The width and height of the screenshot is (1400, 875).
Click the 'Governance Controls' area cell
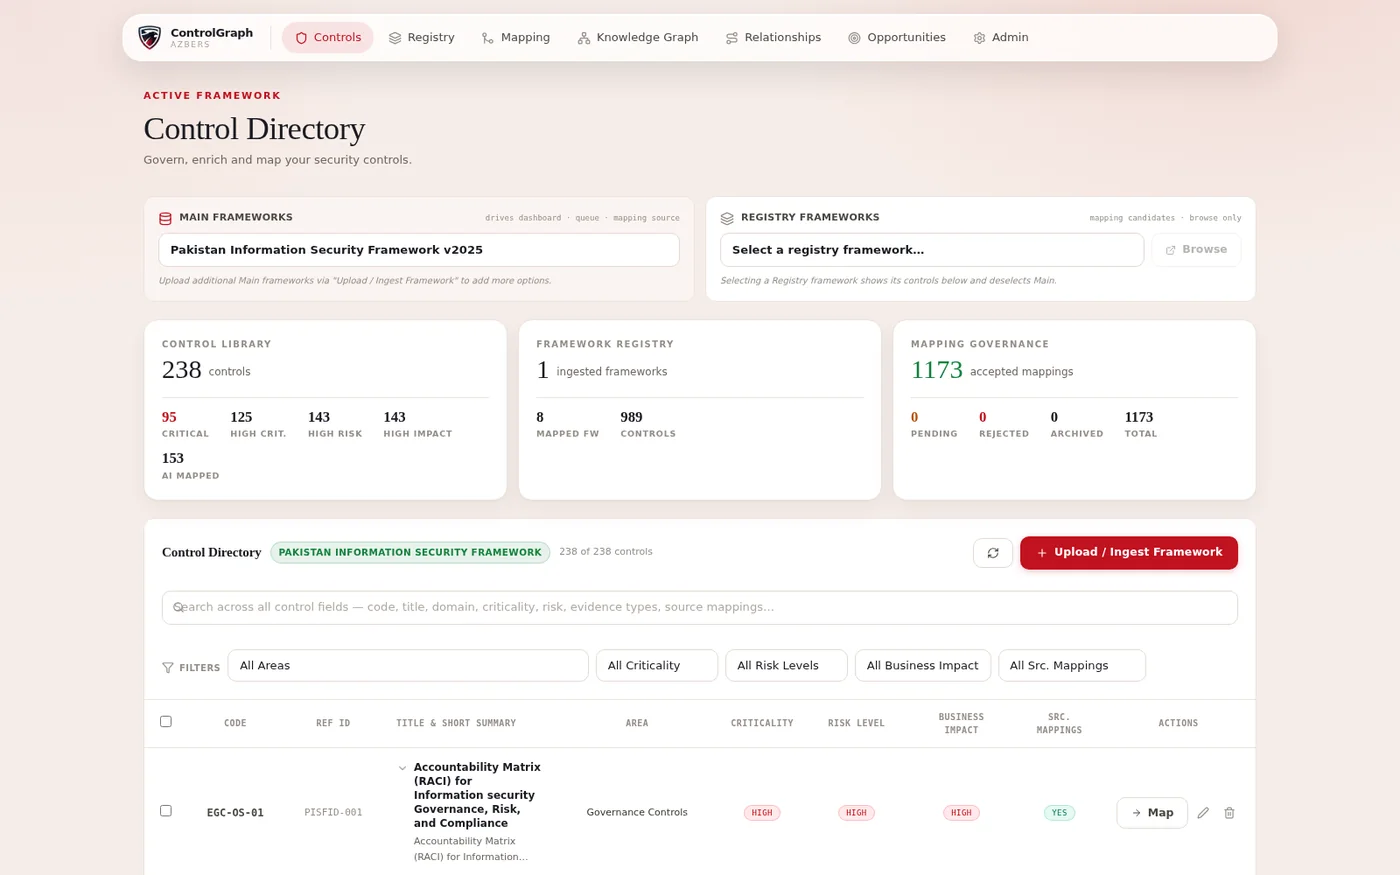[x=637, y=813]
